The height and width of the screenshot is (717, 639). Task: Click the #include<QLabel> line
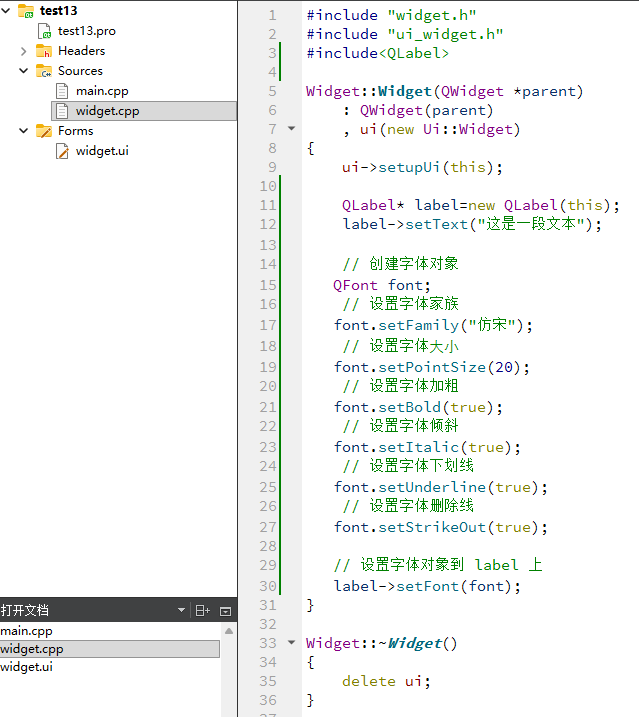click(x=377, y=53)
